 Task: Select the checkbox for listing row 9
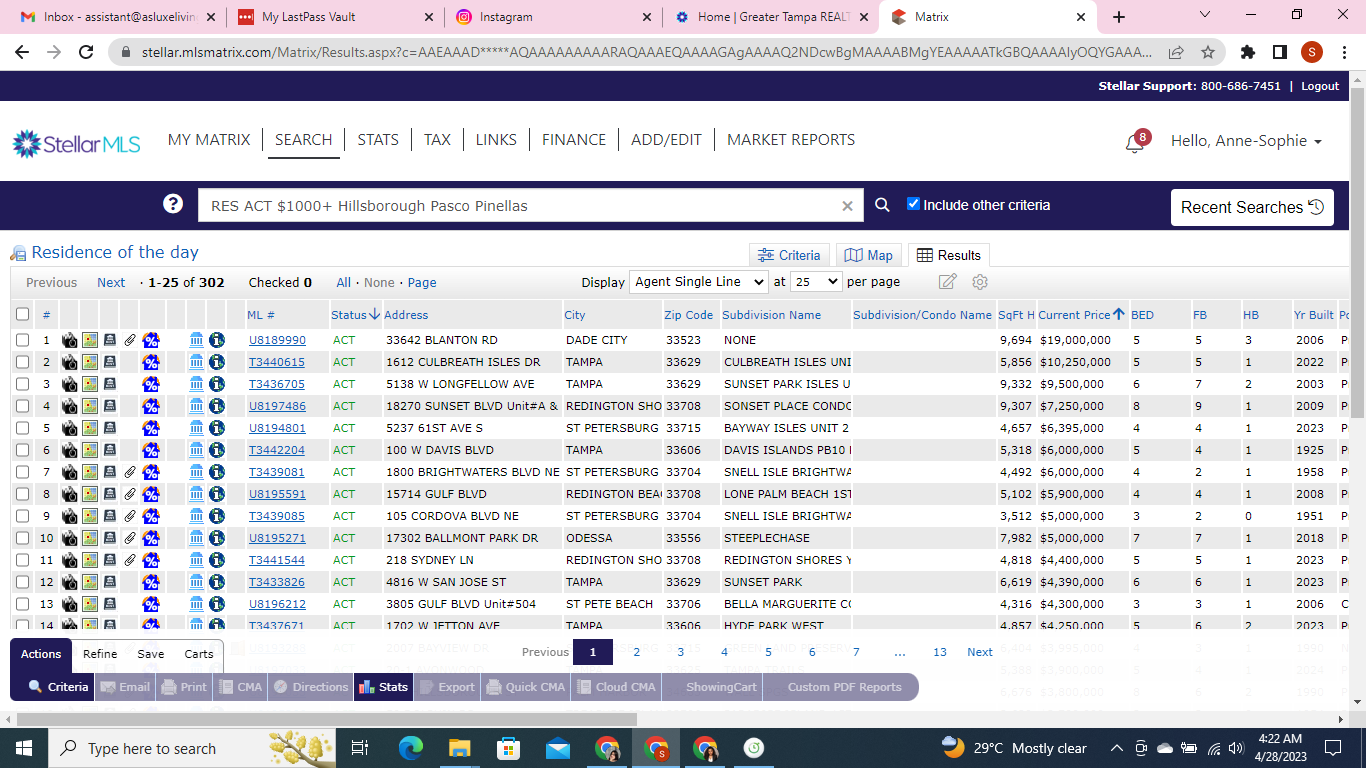coord(23,516)
